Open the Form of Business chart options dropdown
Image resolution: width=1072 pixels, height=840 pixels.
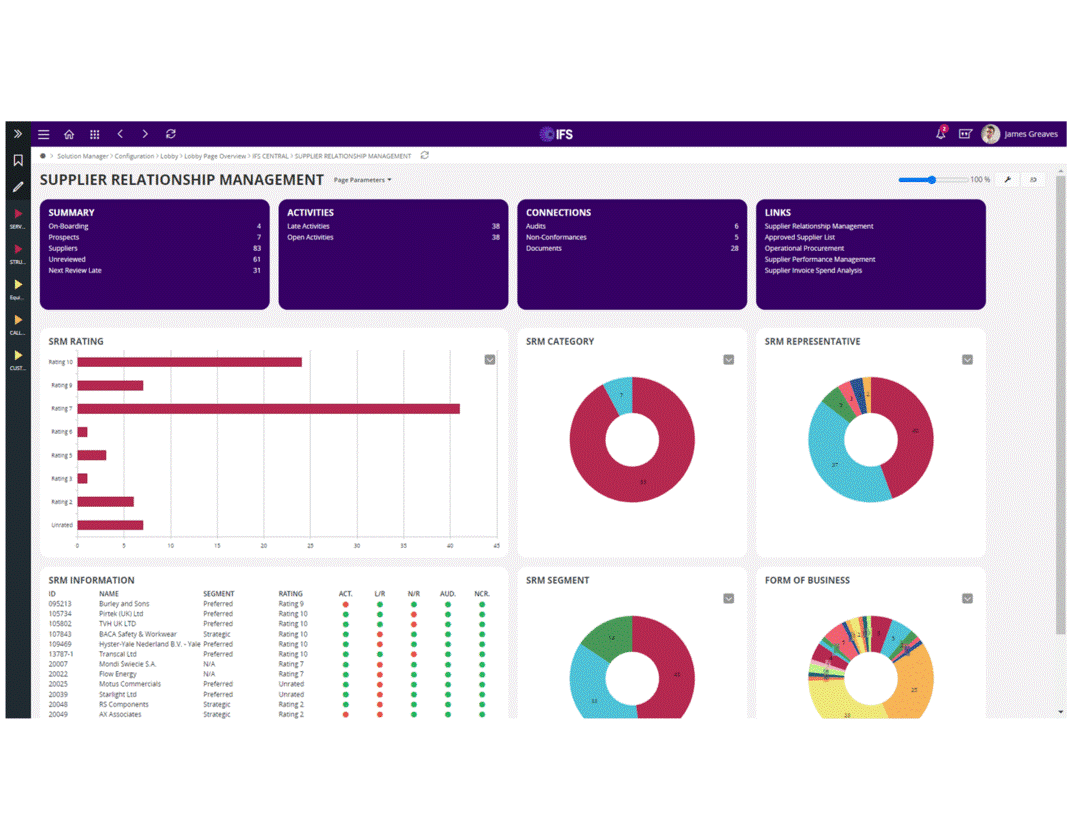967,599
